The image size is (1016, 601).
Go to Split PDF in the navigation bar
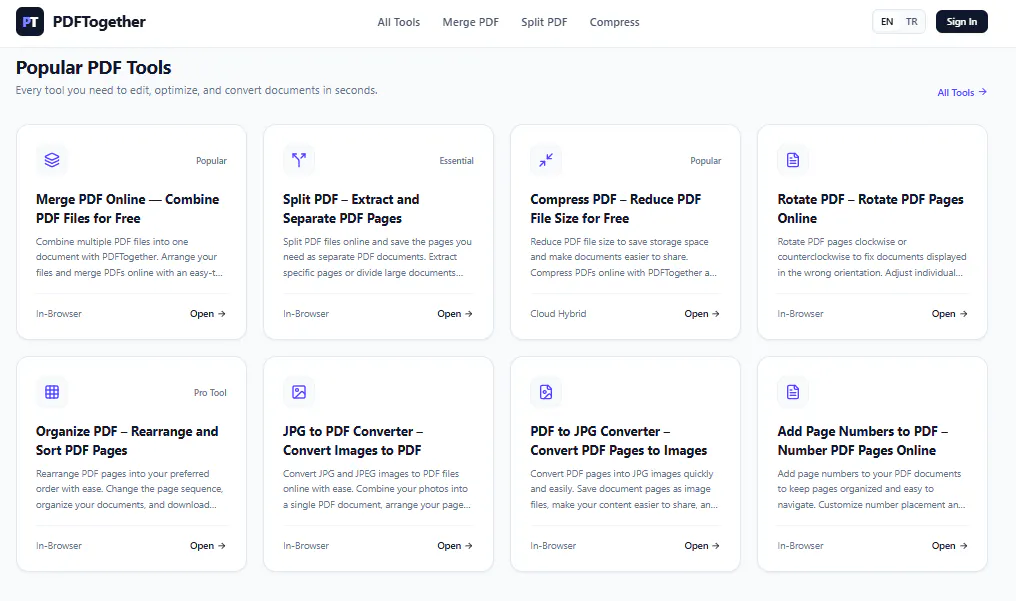(x=544, y=22)
